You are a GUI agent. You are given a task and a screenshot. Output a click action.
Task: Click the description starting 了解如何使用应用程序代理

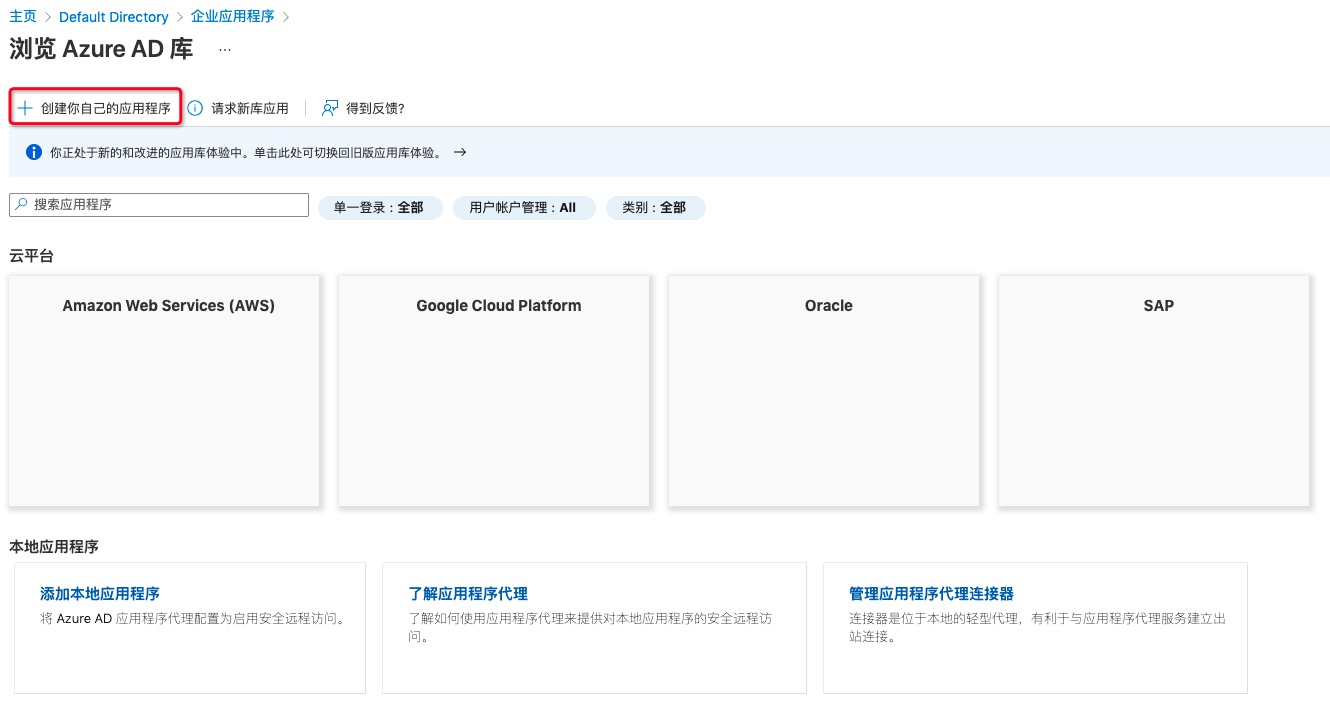tap(590, 627)
